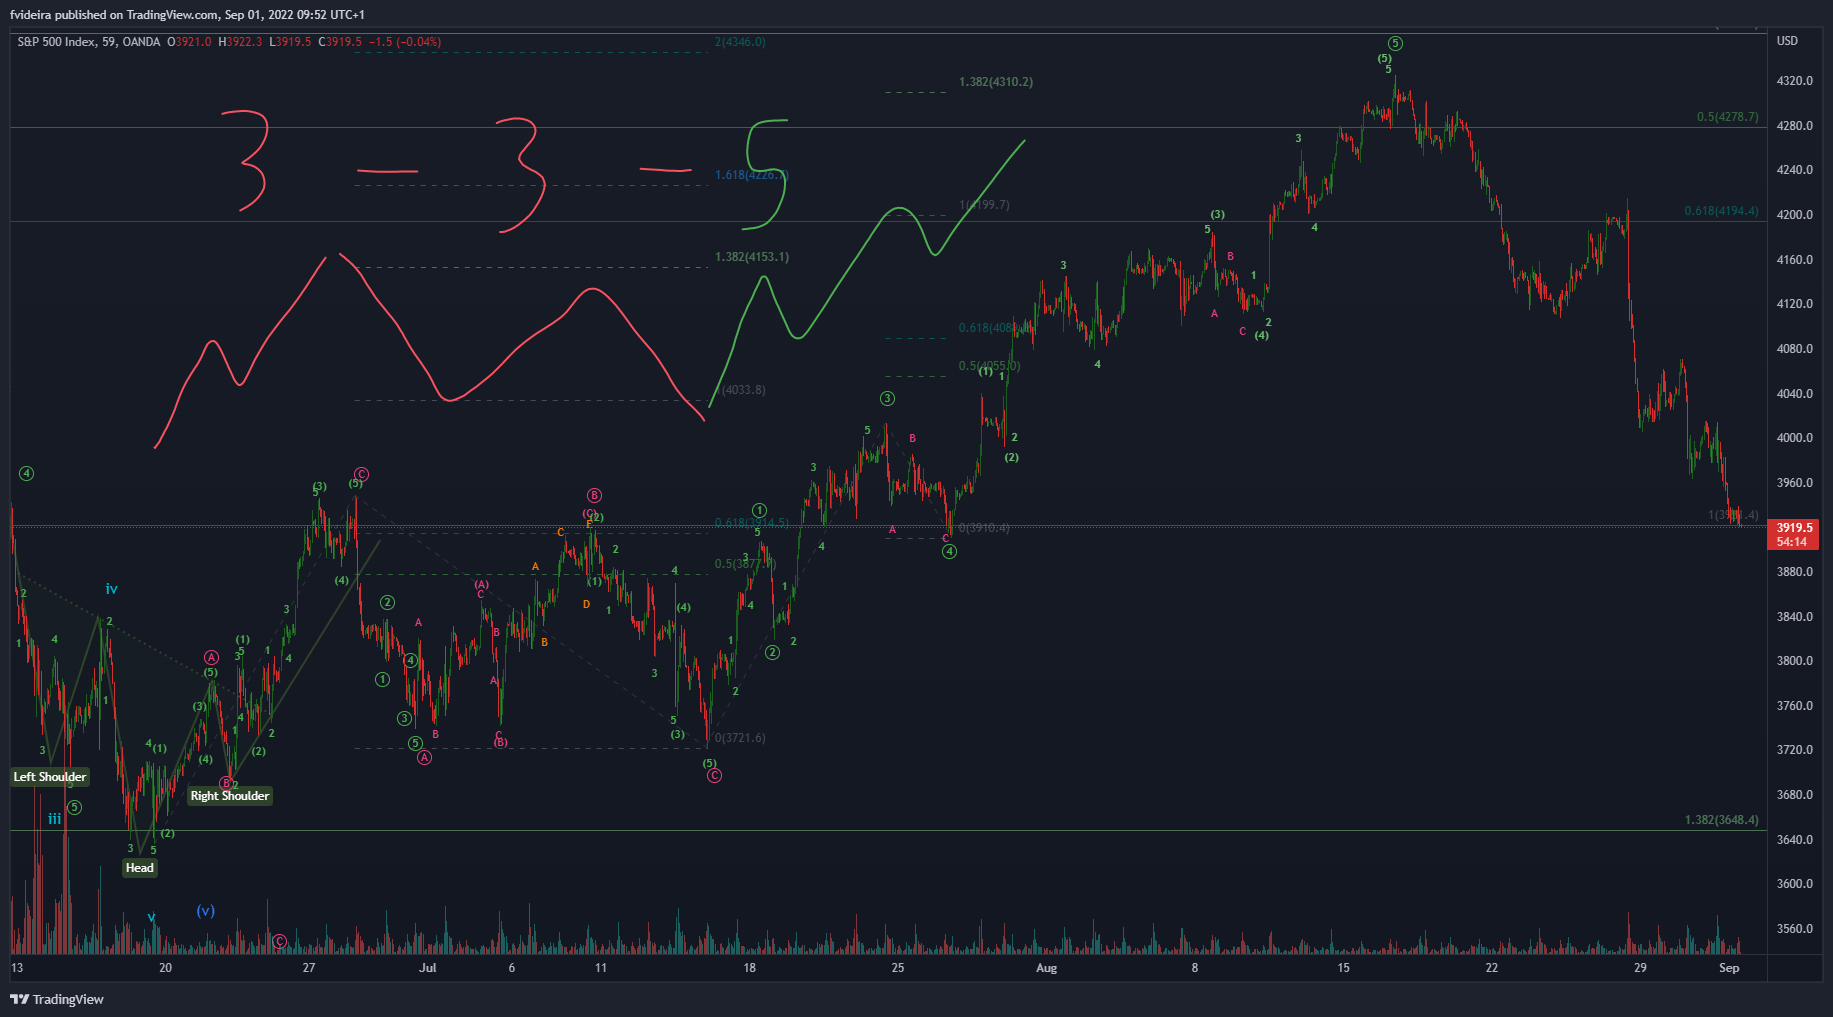Click the 4320.0 price axis label
Viewport: 1833px width, 1017px height.
pyautogui.click(x=1795, y=81)
